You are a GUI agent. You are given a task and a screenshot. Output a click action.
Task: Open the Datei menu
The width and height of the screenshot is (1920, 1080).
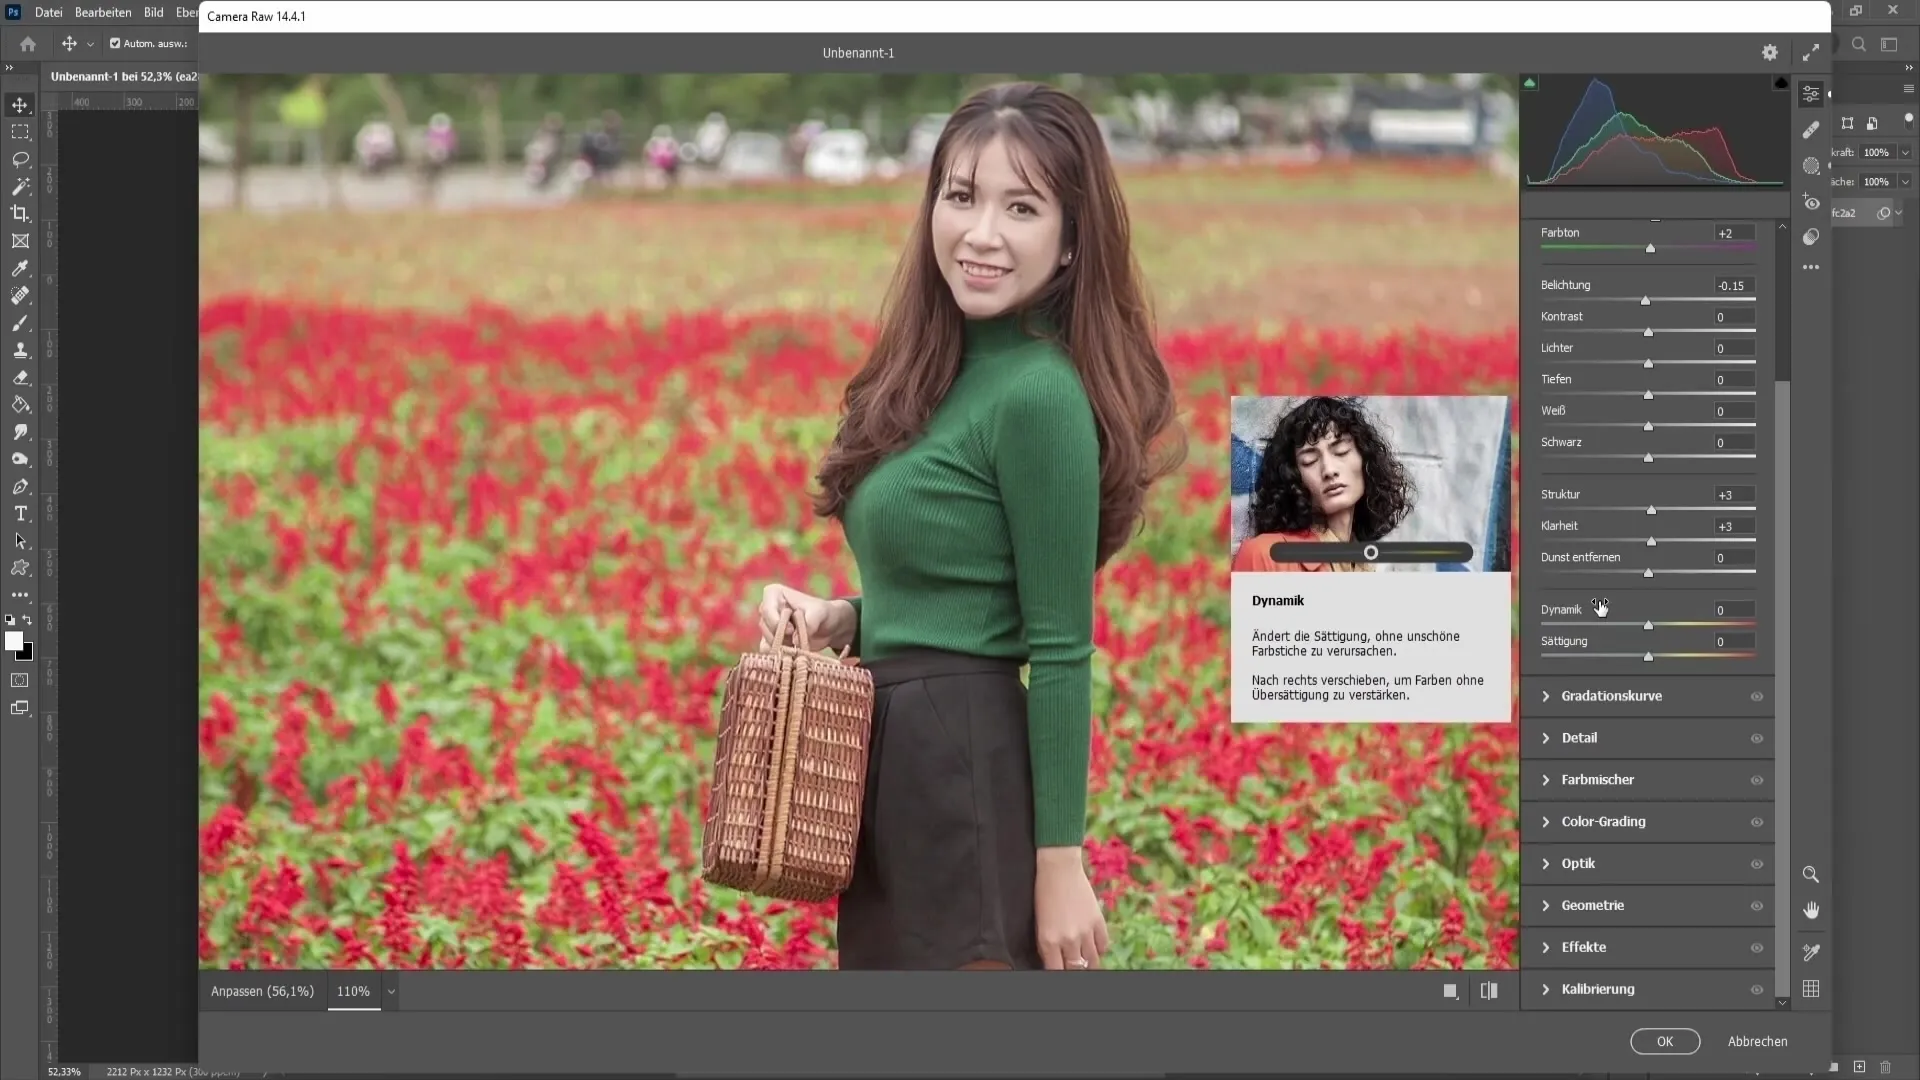click(x=48, y=12)
